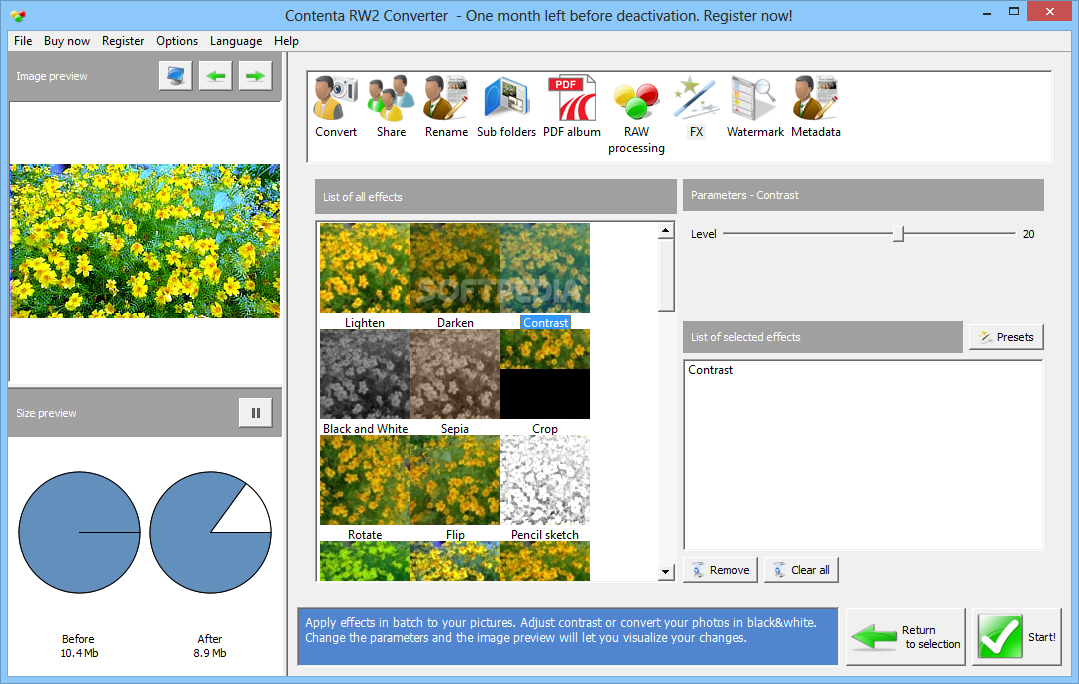Maximize the Contenta RW2 Converter window

coord(1014,11)
